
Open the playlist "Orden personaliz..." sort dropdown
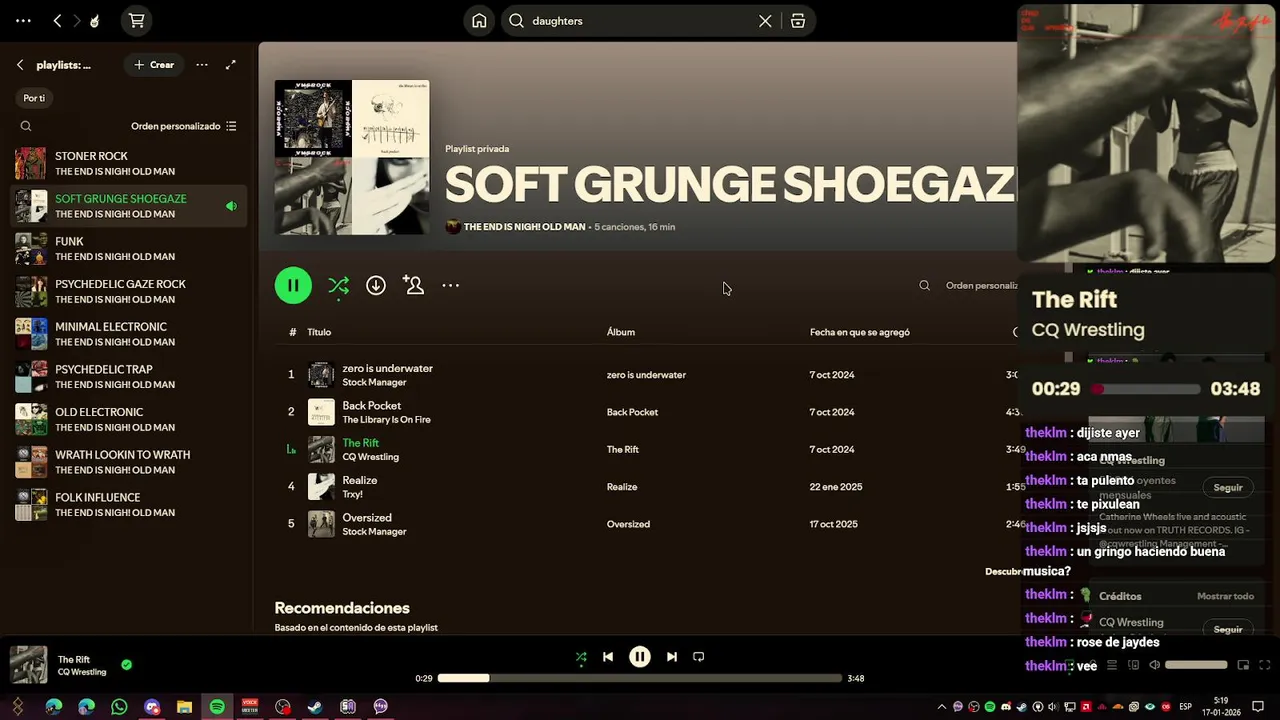tap(981, 285)
